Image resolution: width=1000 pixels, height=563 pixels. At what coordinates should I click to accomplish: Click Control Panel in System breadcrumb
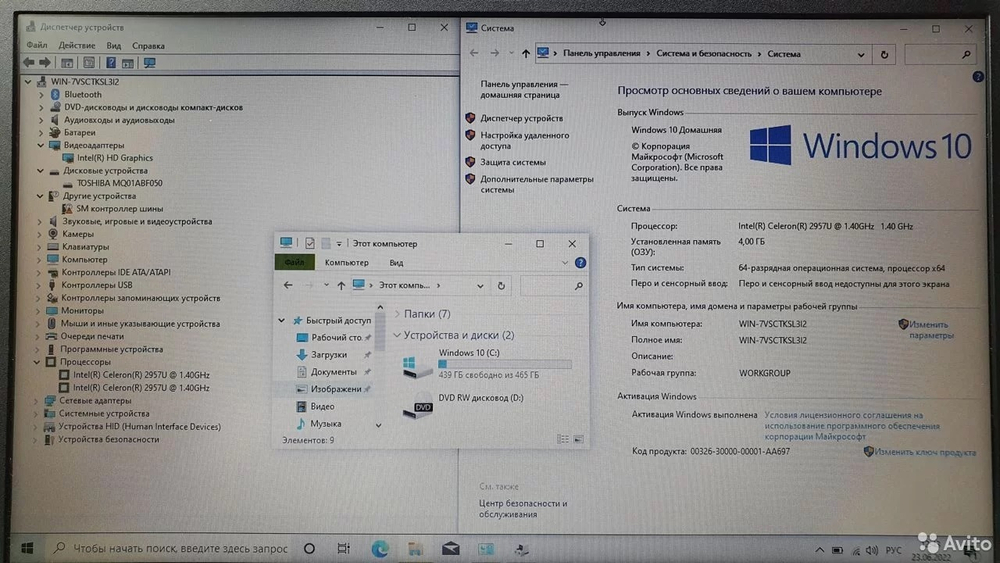601,54
